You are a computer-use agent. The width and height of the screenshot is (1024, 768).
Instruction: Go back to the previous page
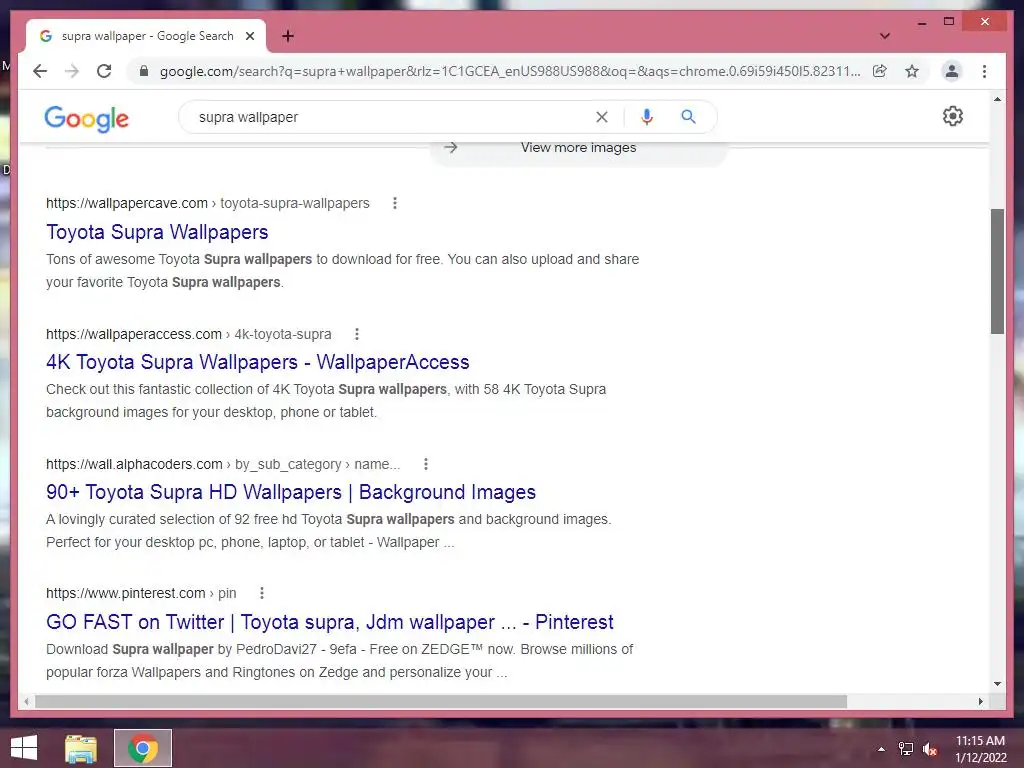pyautogui.click(x=40, y=71)
